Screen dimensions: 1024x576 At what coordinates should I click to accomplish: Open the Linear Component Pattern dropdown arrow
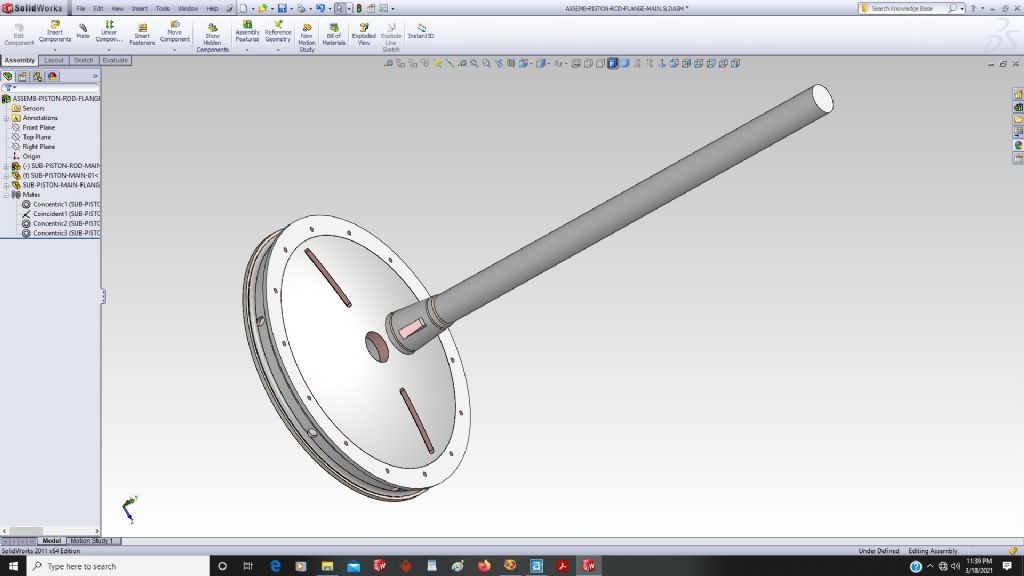coord(109,49)
